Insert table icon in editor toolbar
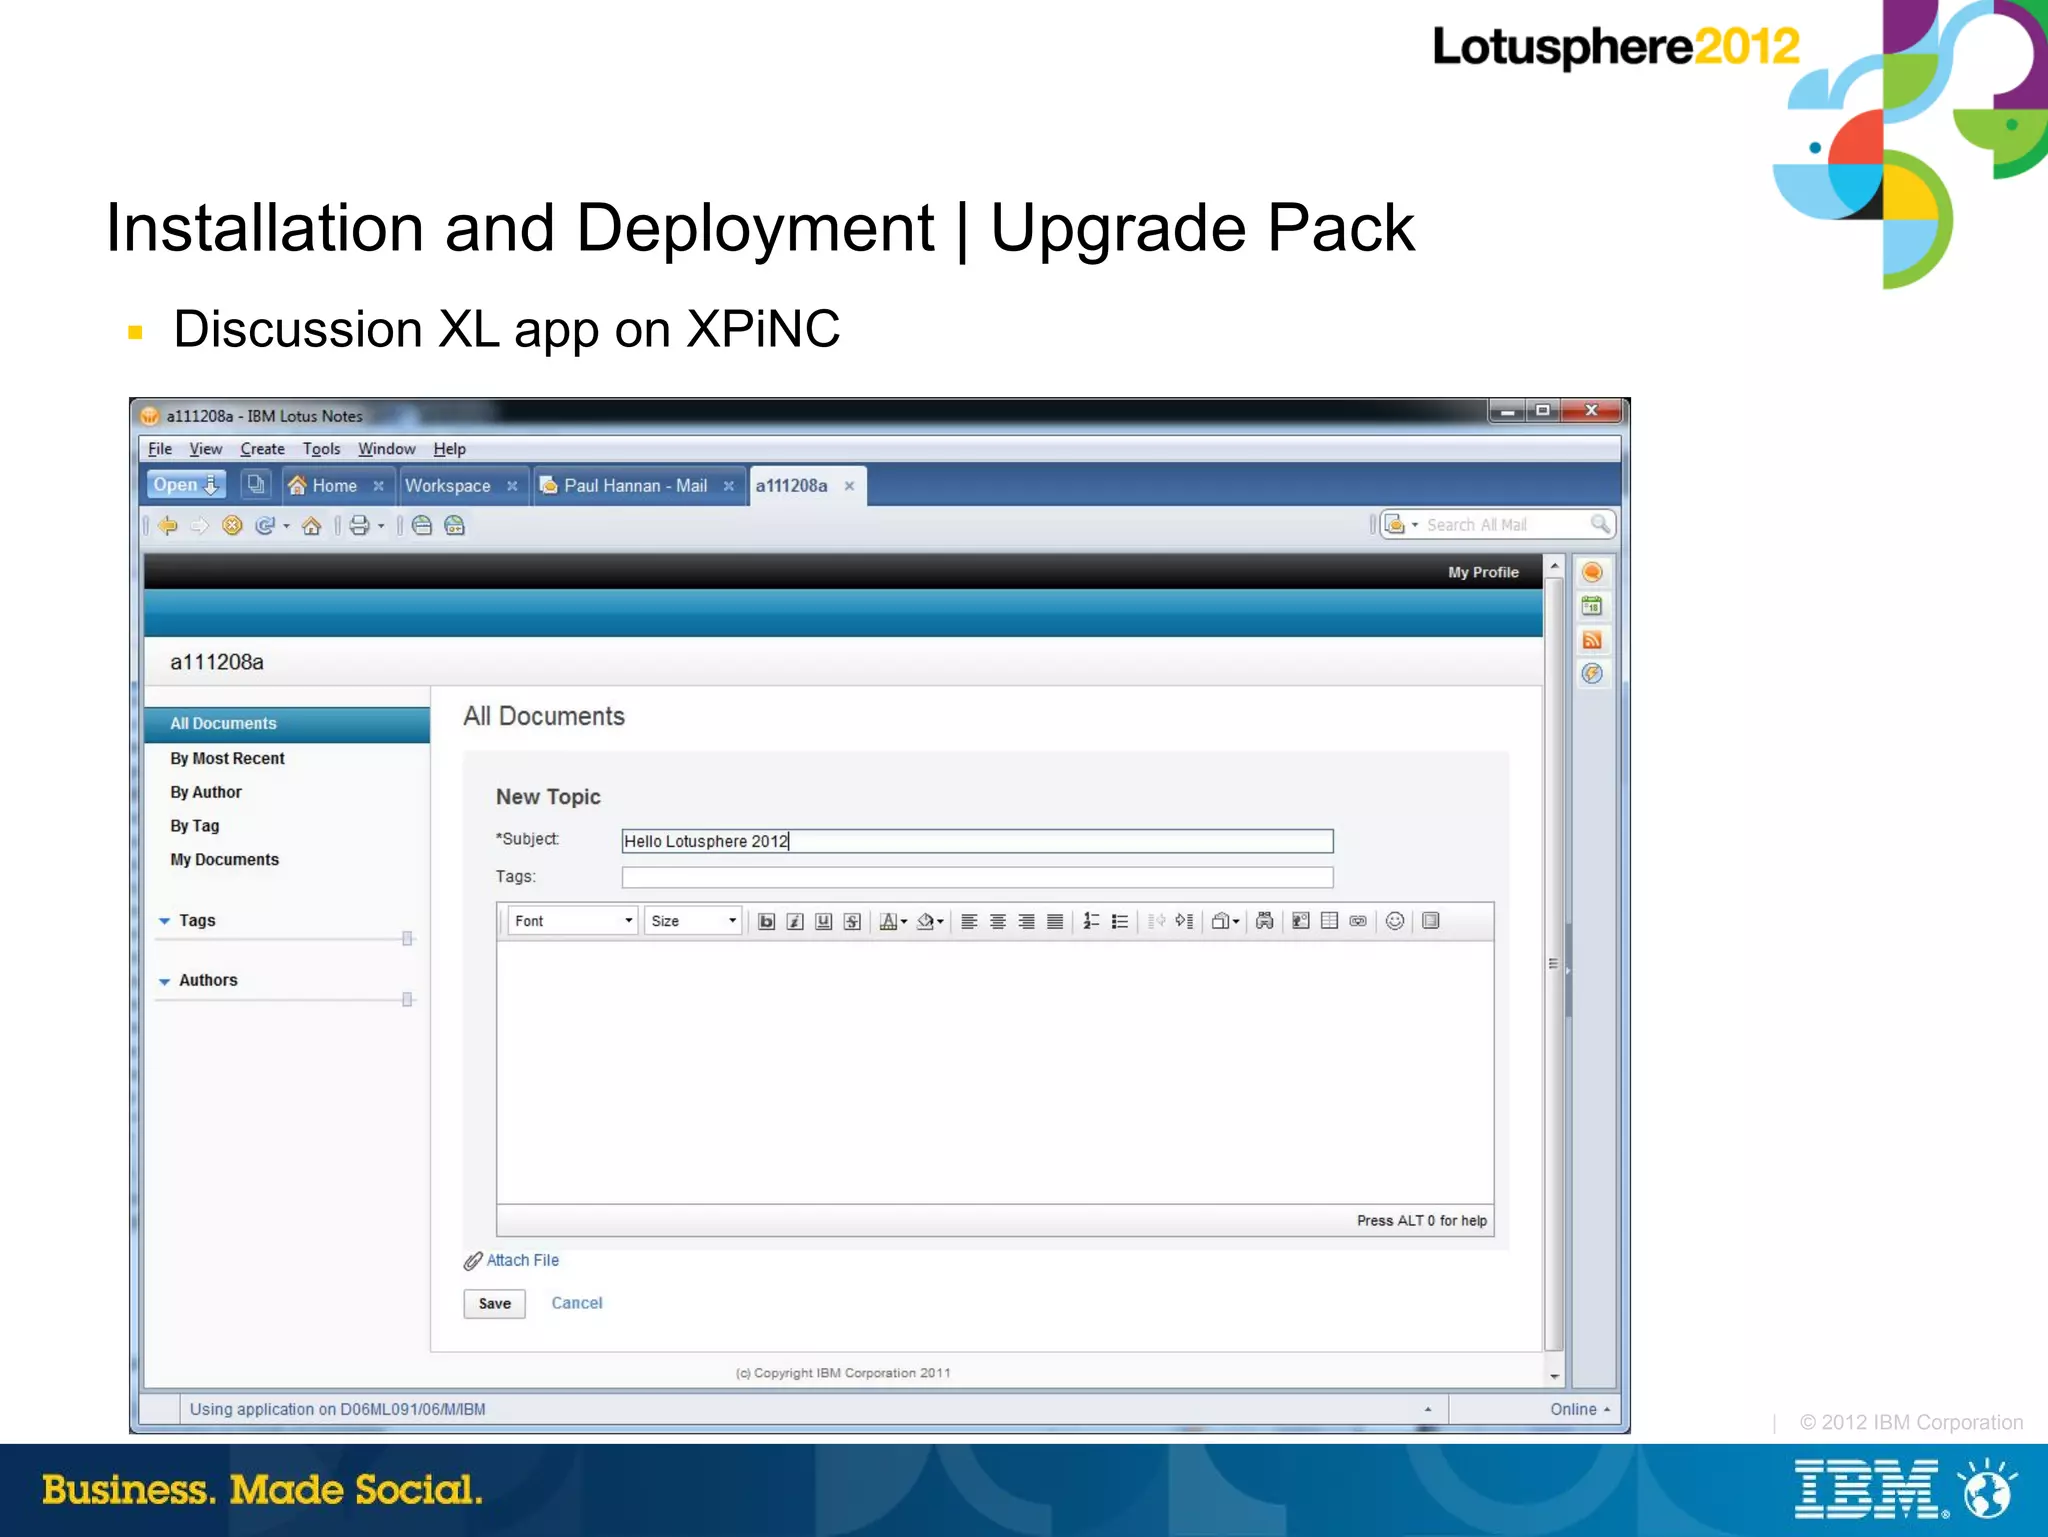 pos(1329,921)
